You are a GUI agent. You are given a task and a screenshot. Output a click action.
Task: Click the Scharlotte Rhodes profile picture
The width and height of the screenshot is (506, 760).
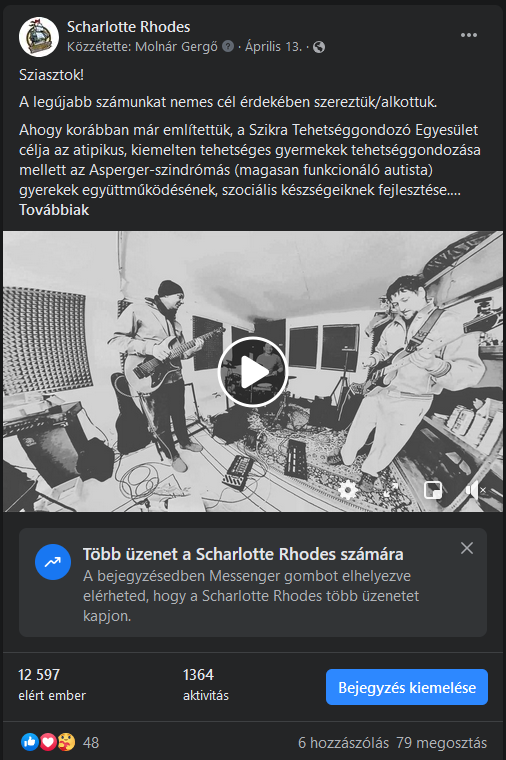tap(39, 37)
